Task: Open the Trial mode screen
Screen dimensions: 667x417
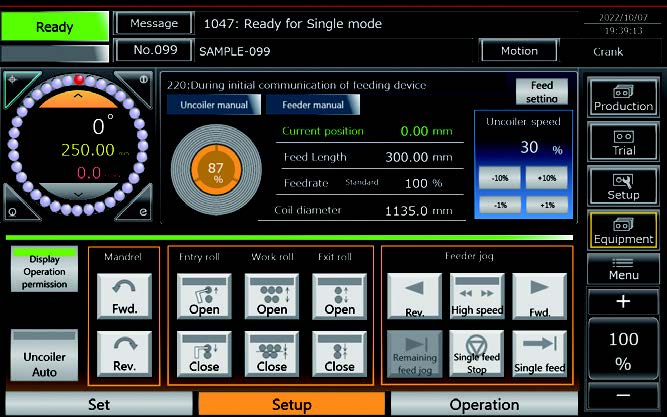Action: click(x=623, y=143)
